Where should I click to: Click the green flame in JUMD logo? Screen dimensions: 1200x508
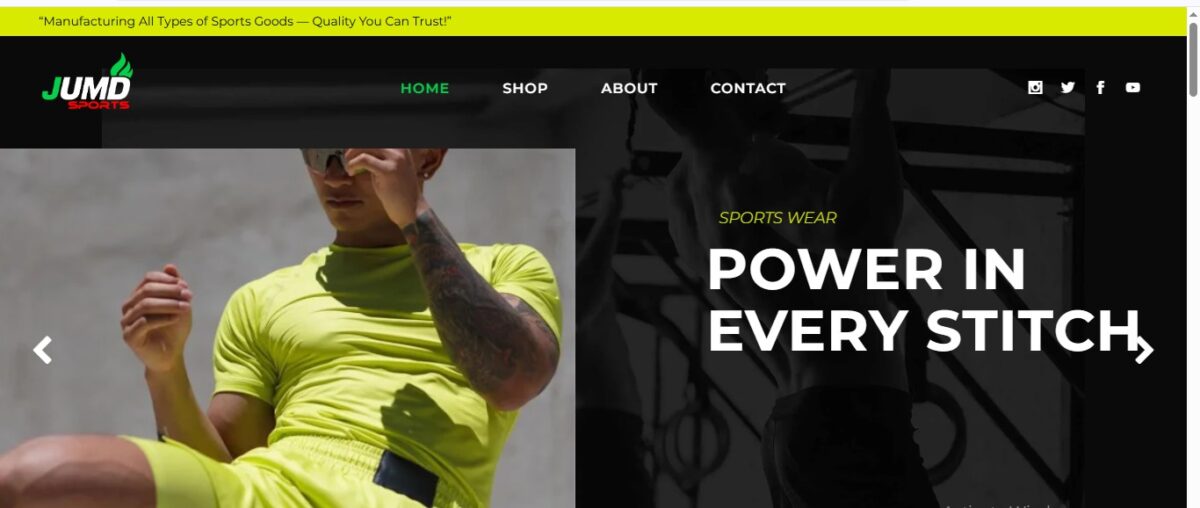tap(121, 66)
